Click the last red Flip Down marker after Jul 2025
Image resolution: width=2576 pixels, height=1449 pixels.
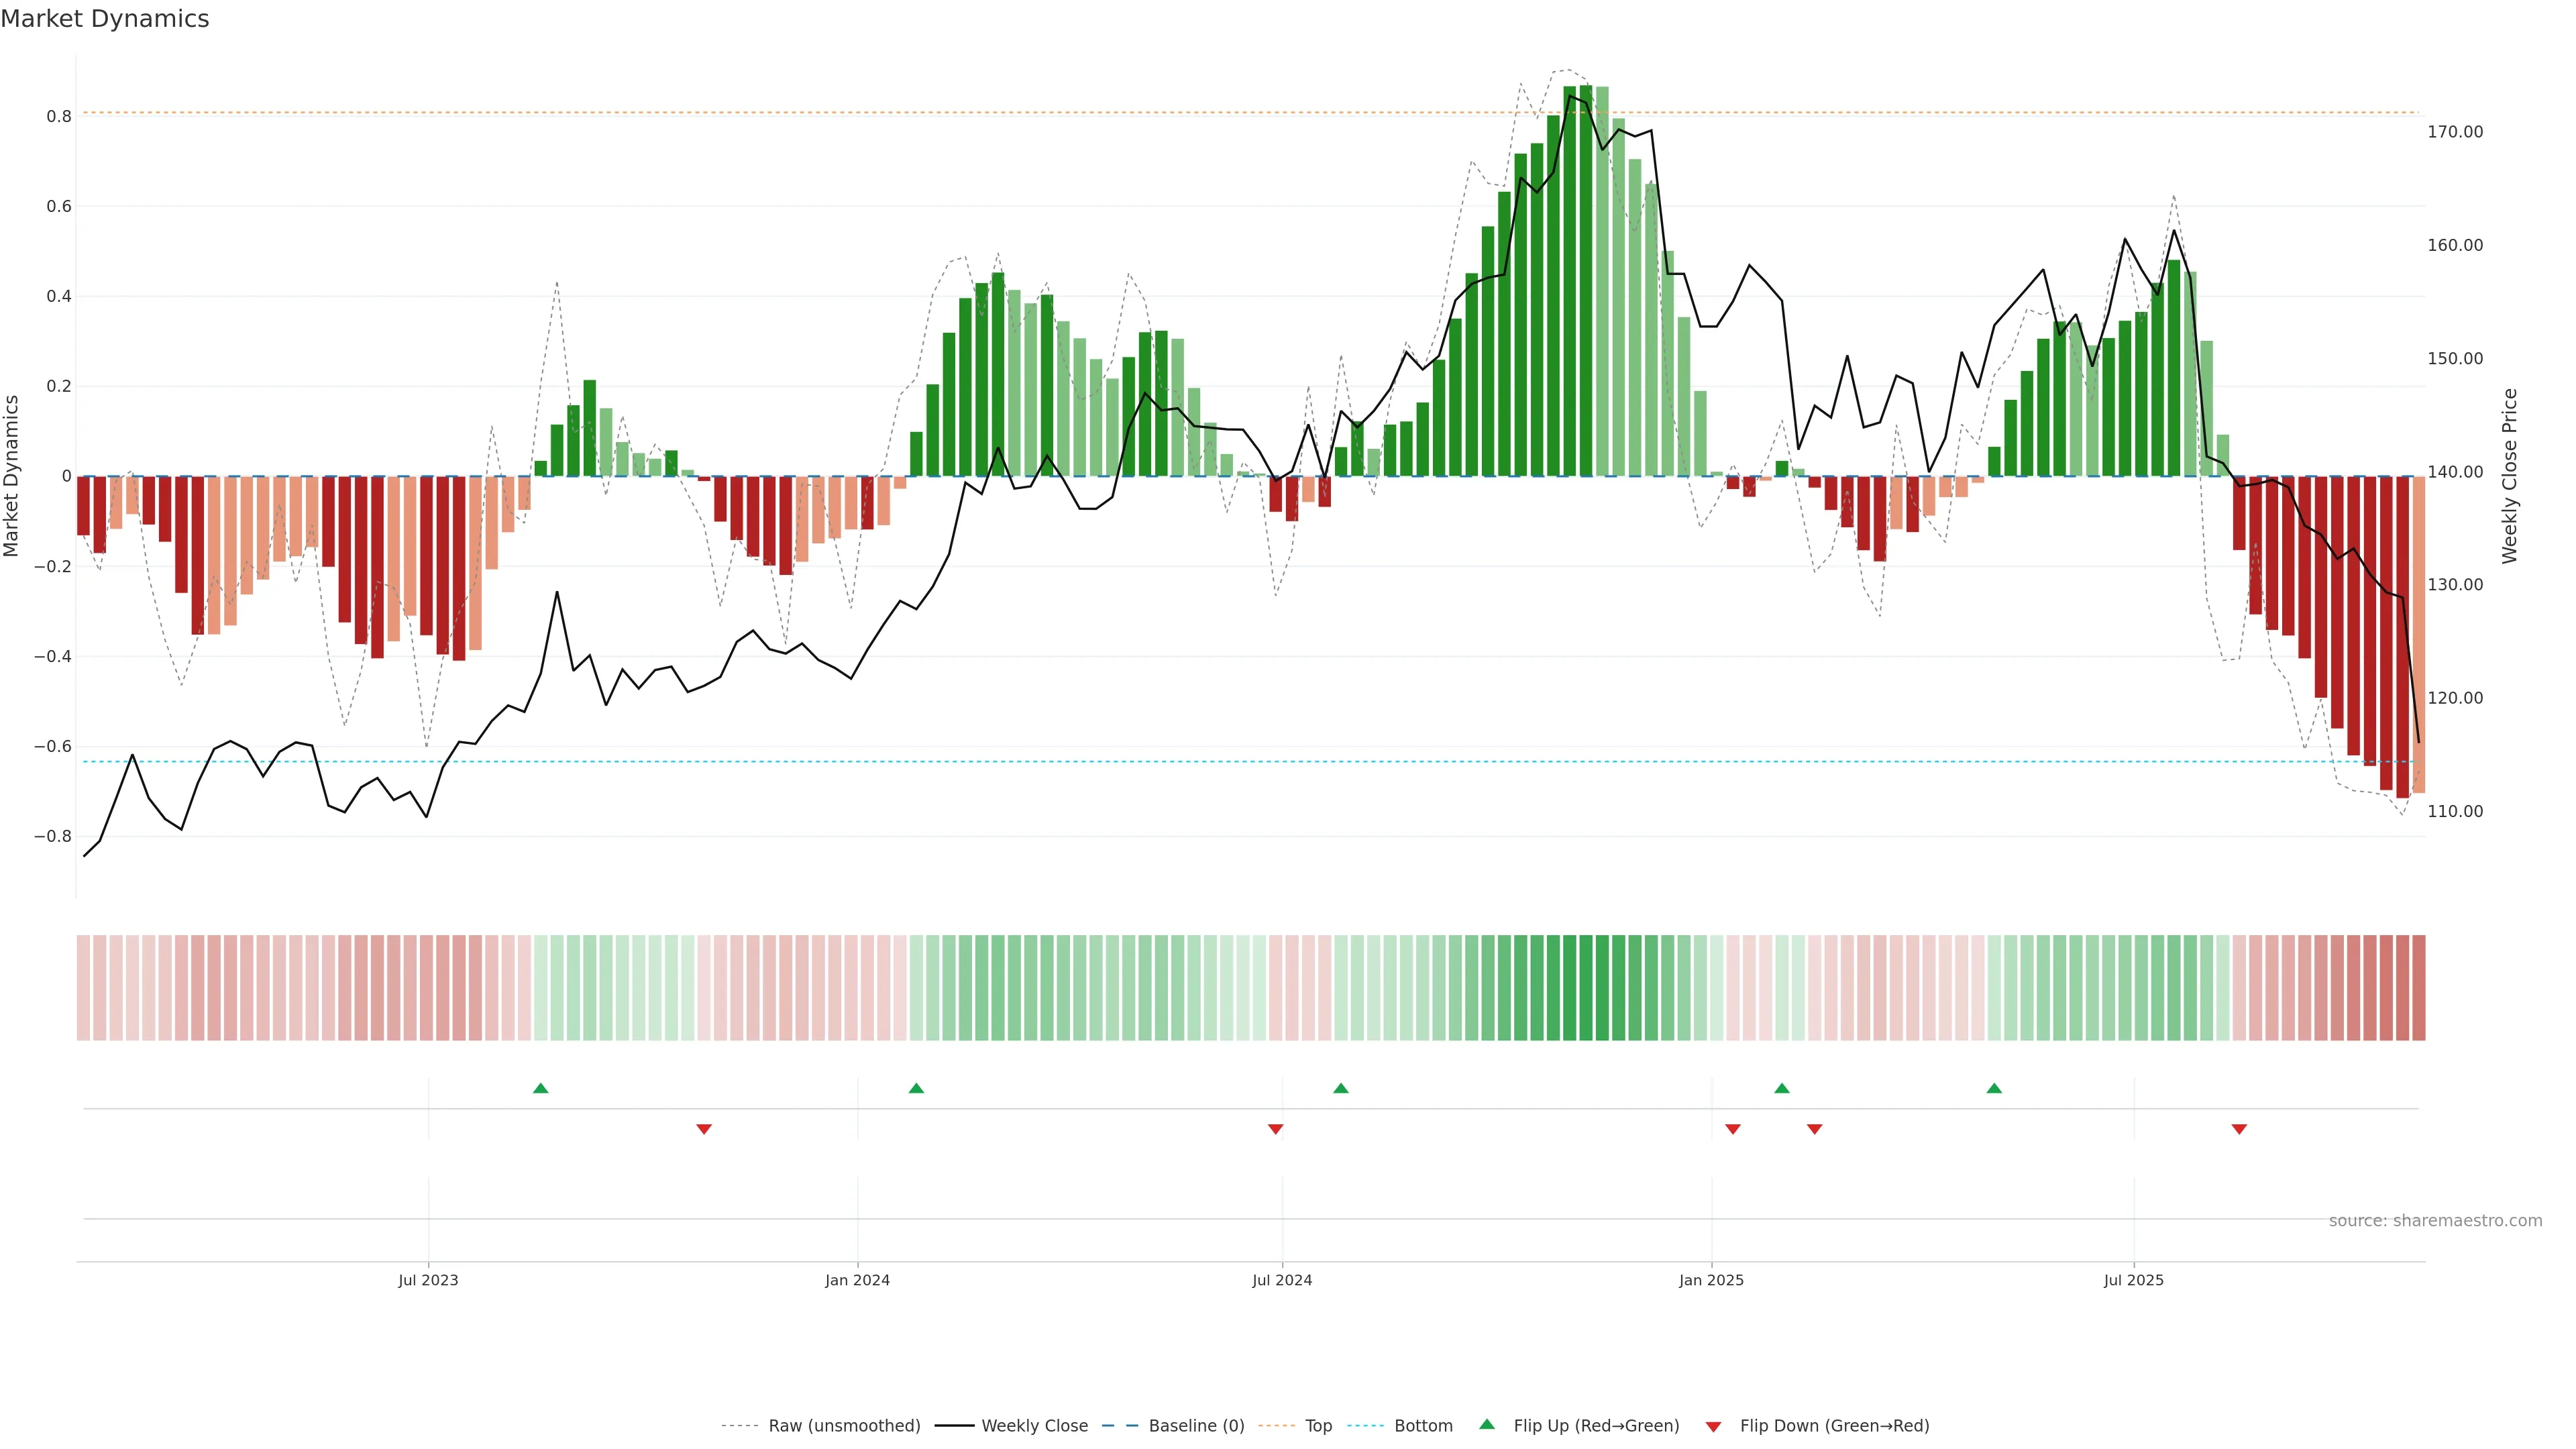click(2239, 1129)
